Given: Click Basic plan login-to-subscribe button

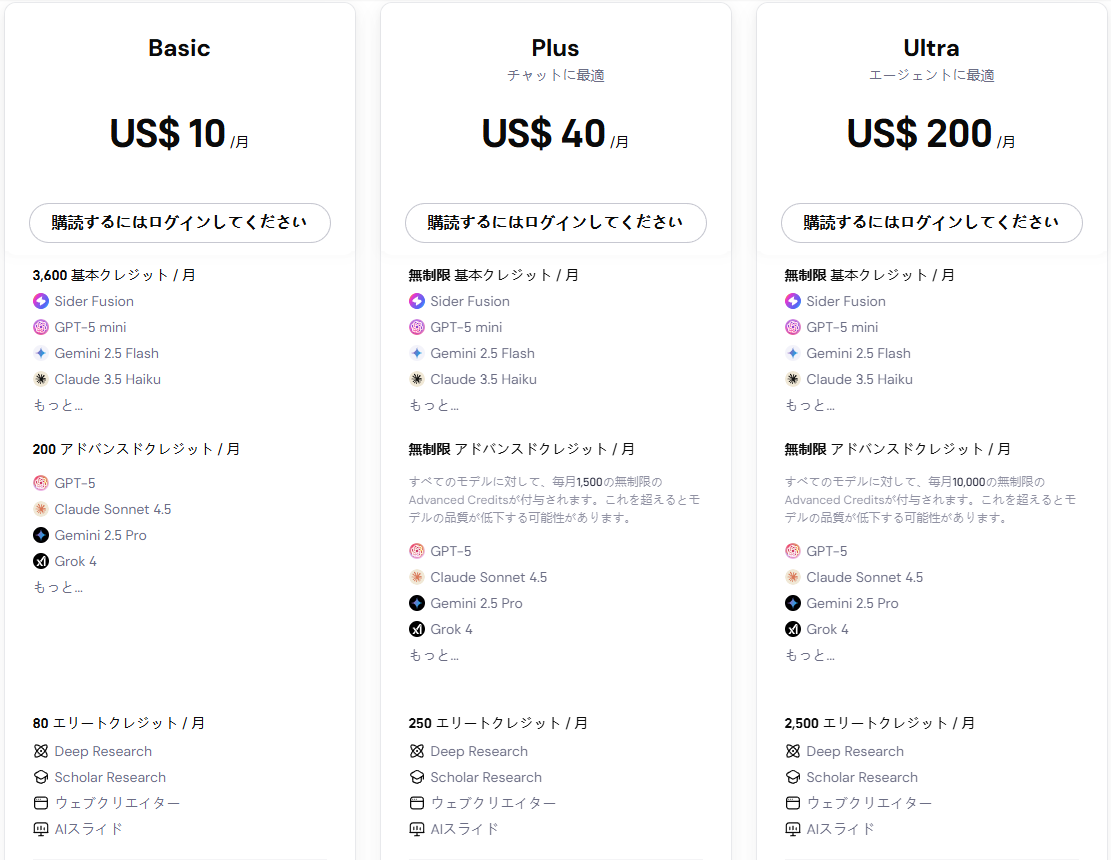Looking at the screenshot, I should pyautogui.click(x=180, y=223).
